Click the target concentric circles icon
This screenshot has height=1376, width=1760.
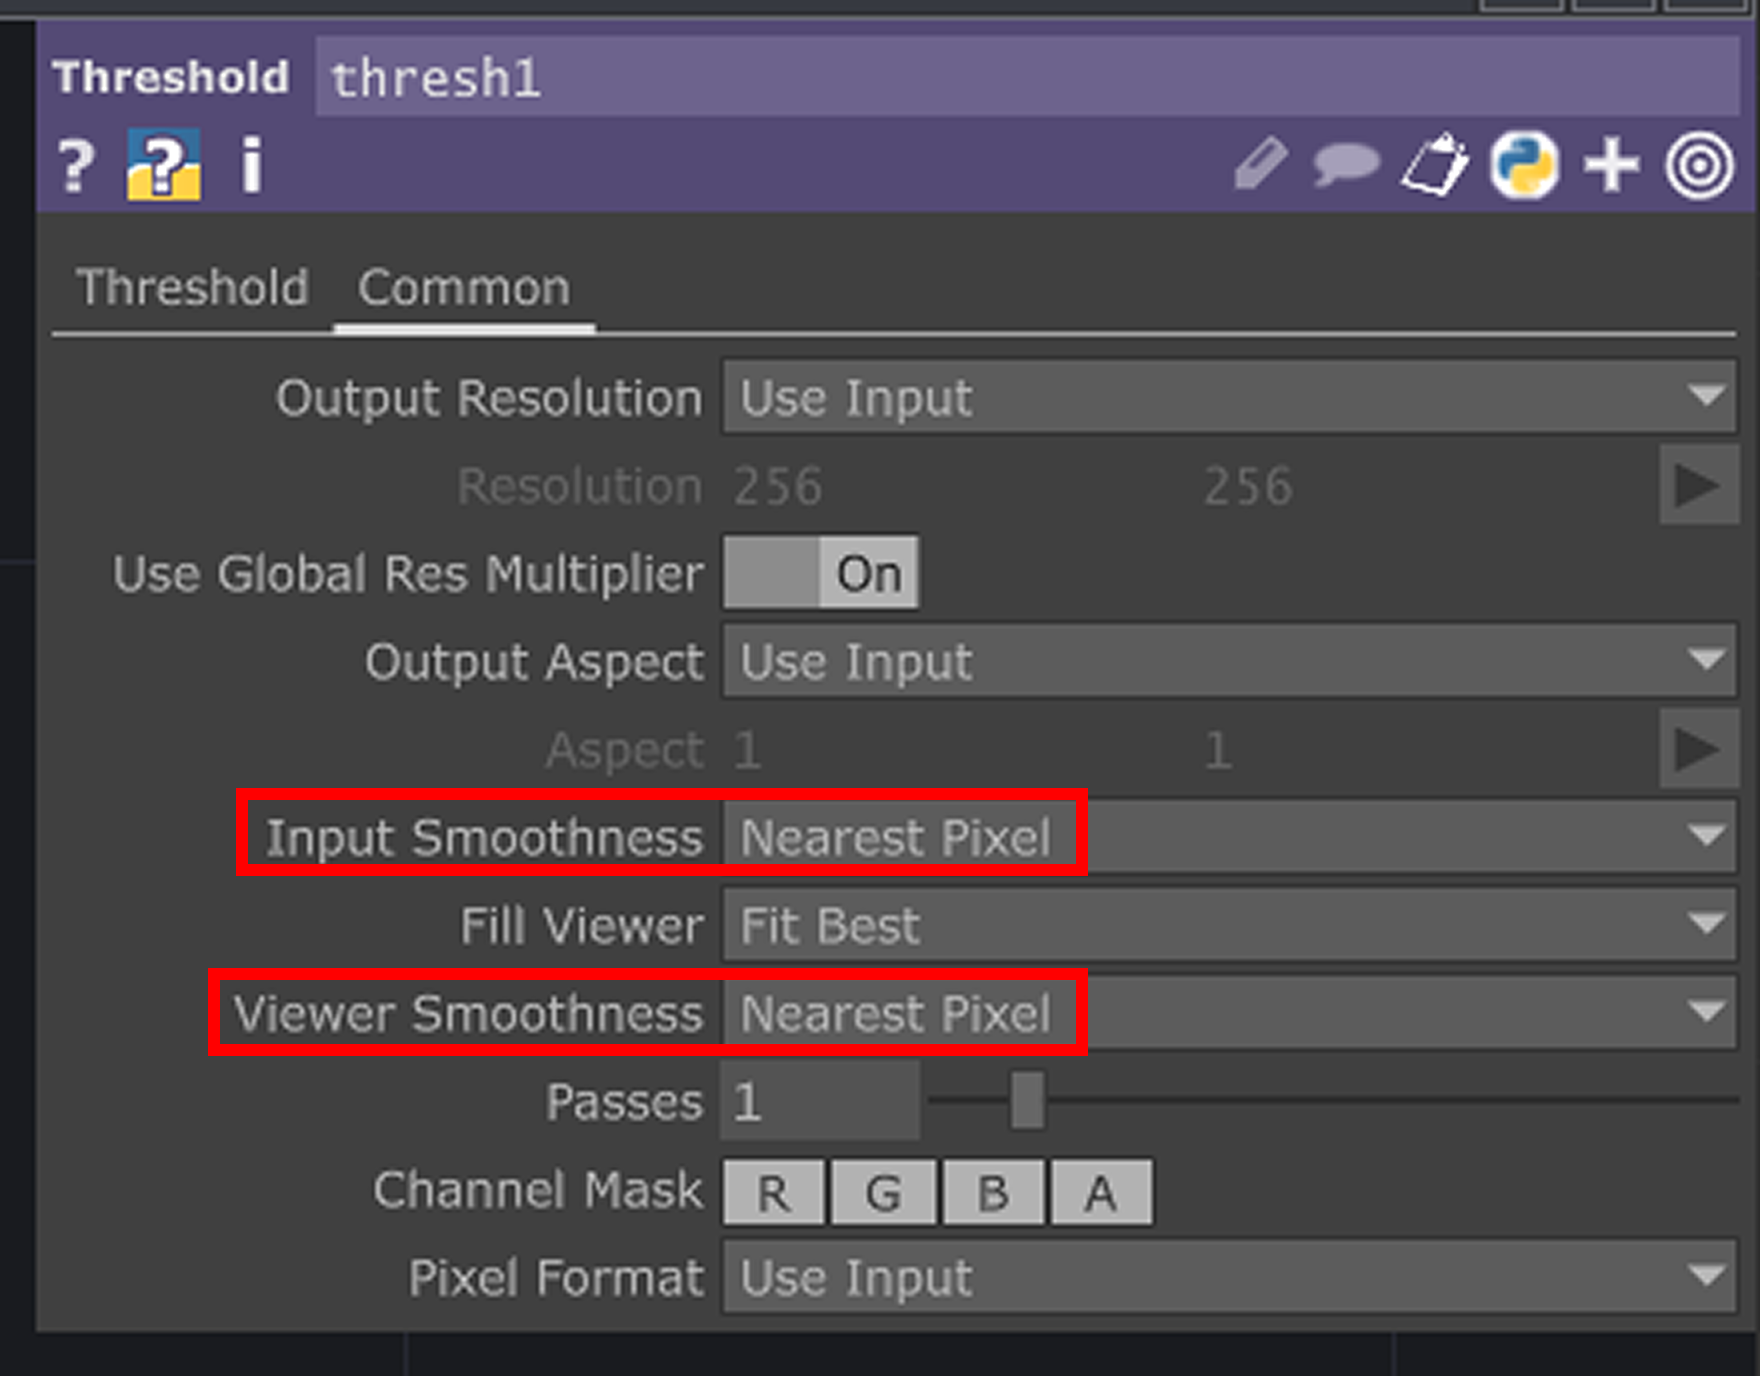click(1699, 165)
